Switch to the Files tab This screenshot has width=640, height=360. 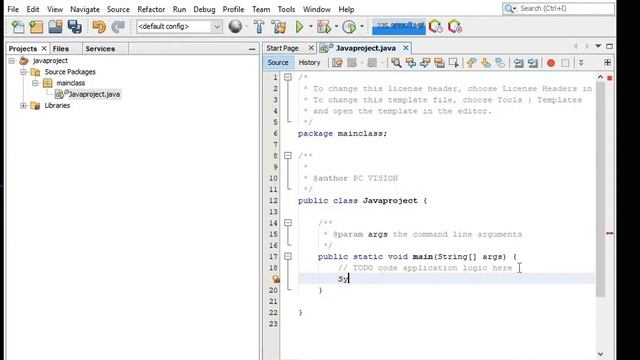click(x=61, y=49)
